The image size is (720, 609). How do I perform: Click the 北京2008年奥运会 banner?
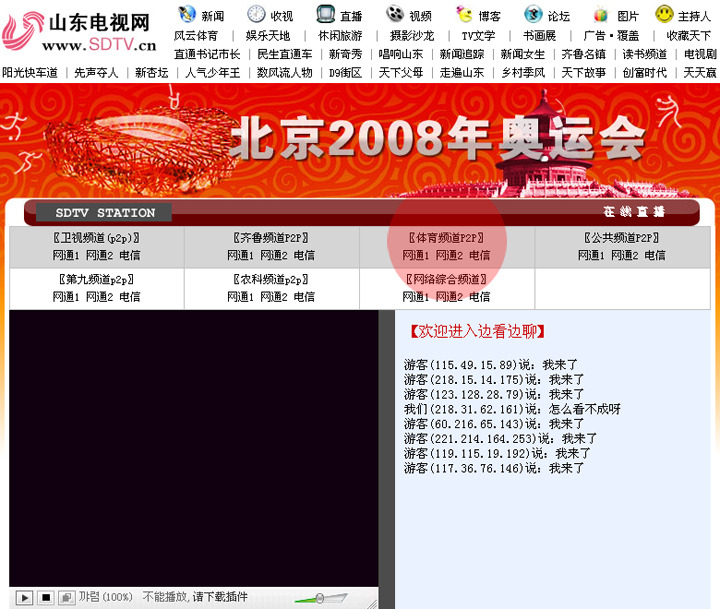360,141
